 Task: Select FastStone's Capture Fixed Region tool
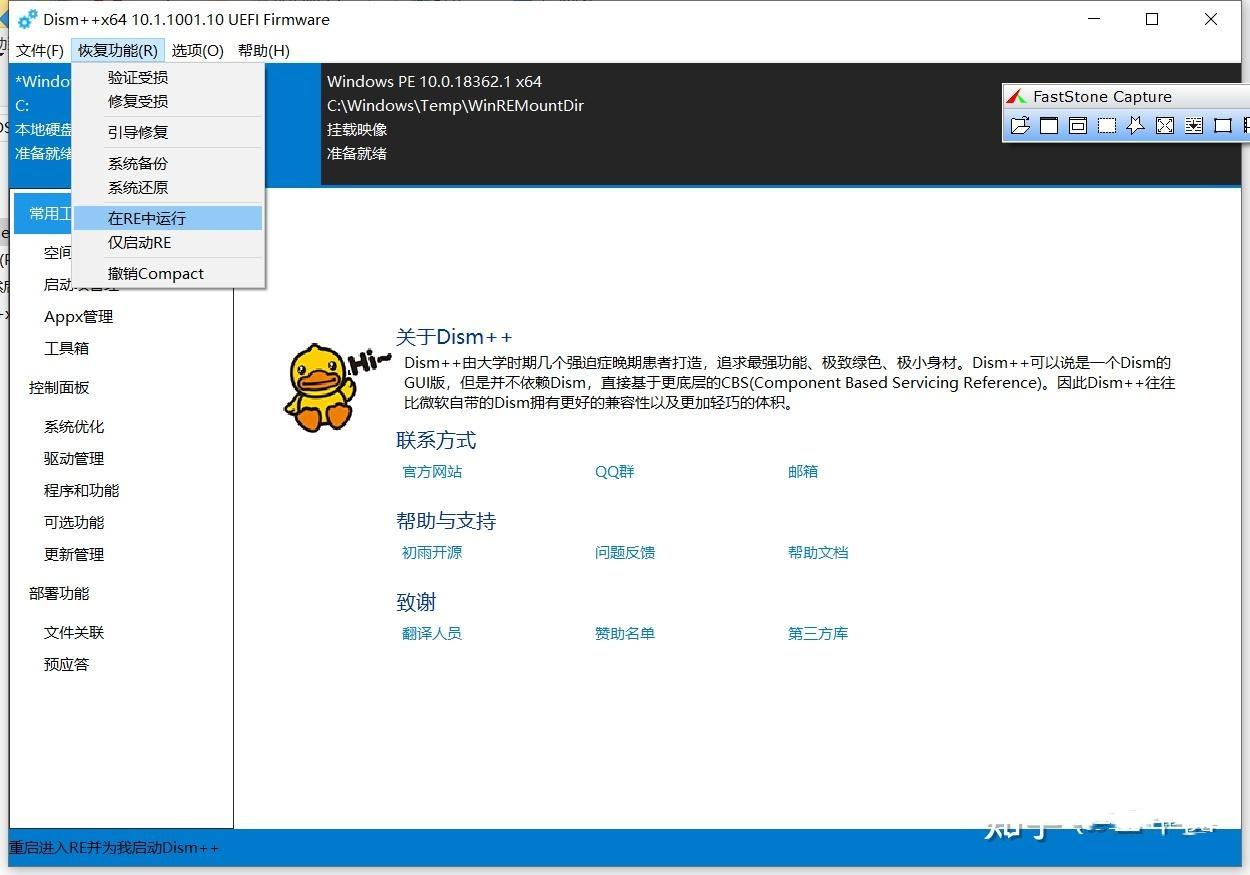(1223, 126)
